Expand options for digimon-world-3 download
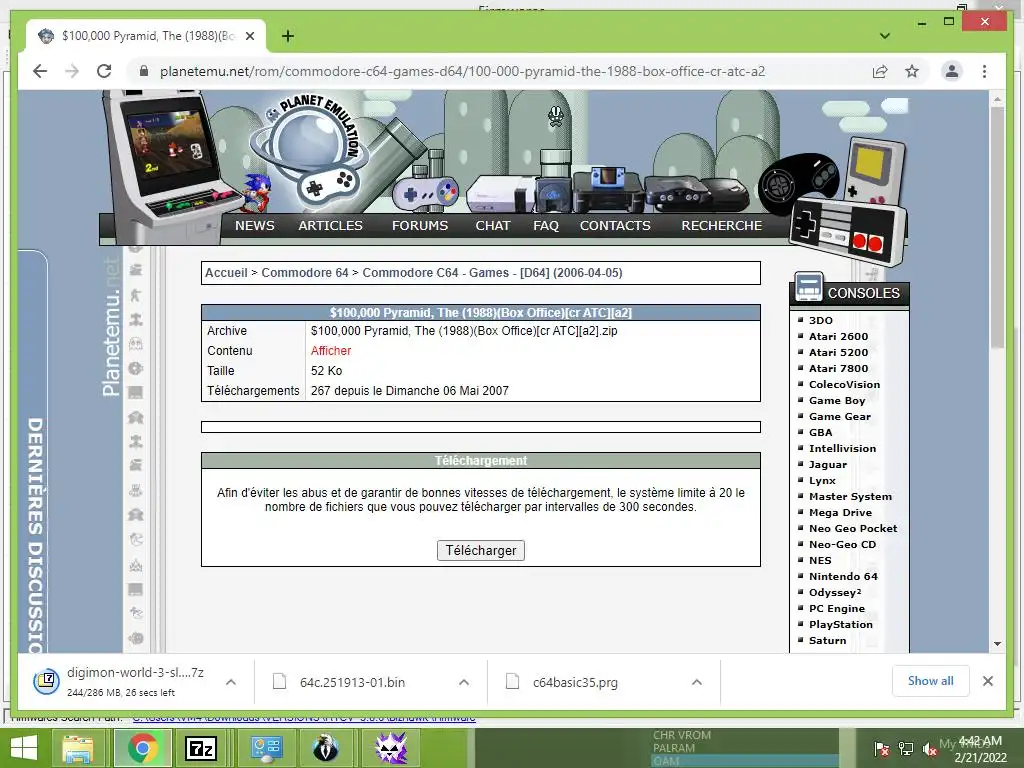Viewport: 1024px width, 768px height. pyautogui.click(x=231, y=682)
